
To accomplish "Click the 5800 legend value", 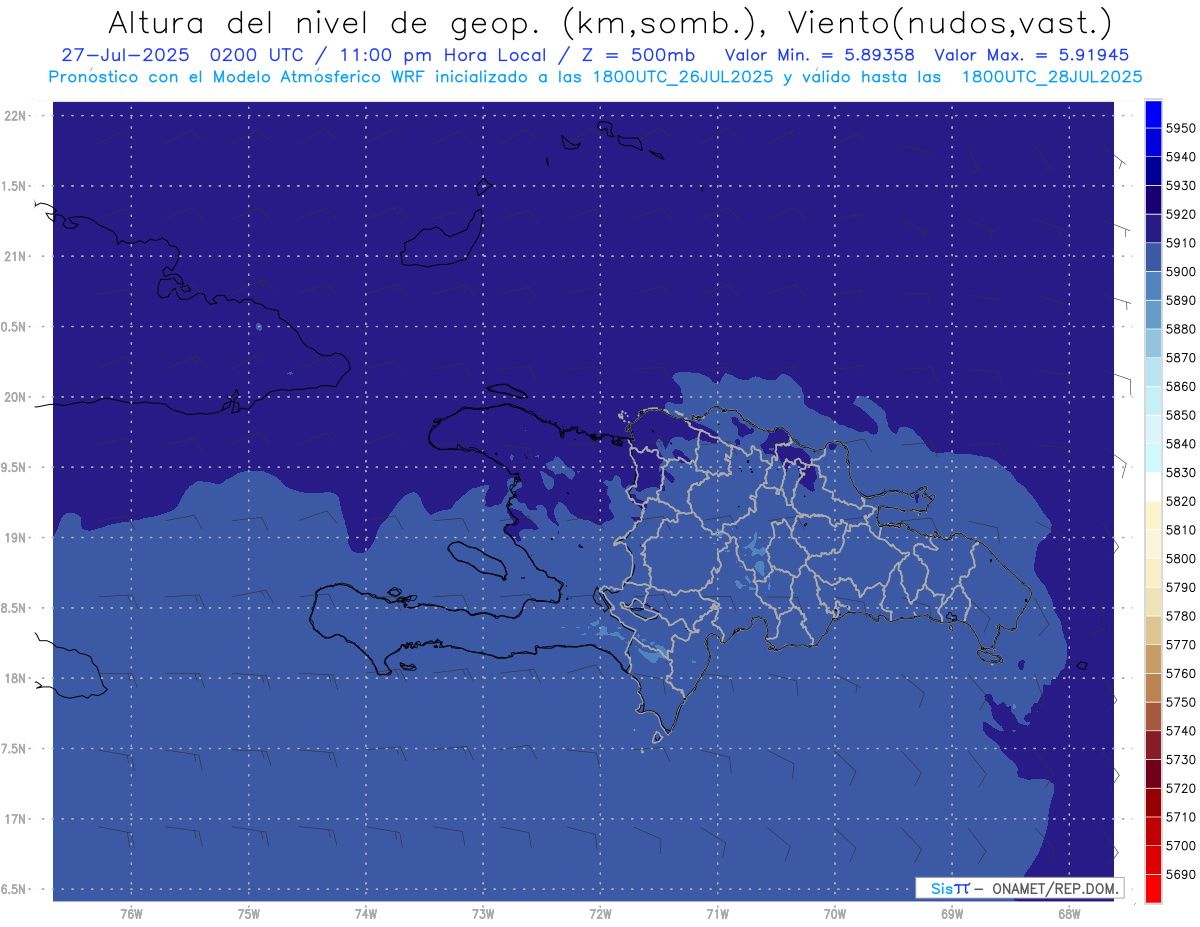I will coord(1180,558).
